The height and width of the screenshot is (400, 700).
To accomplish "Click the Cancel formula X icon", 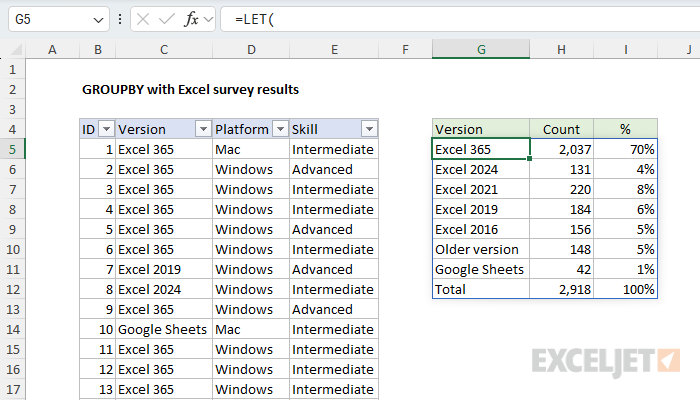I will pos(143,19).
